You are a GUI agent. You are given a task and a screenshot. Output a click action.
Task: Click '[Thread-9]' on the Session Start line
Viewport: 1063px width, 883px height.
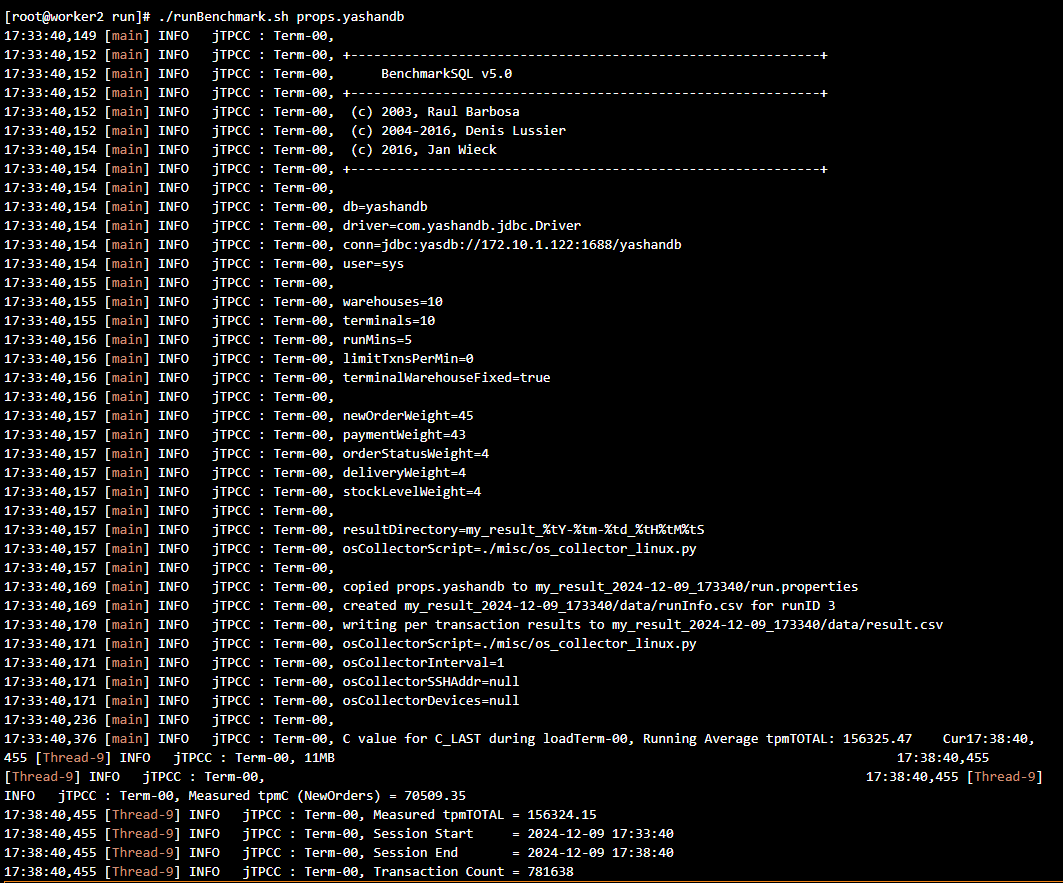(143, 833)
